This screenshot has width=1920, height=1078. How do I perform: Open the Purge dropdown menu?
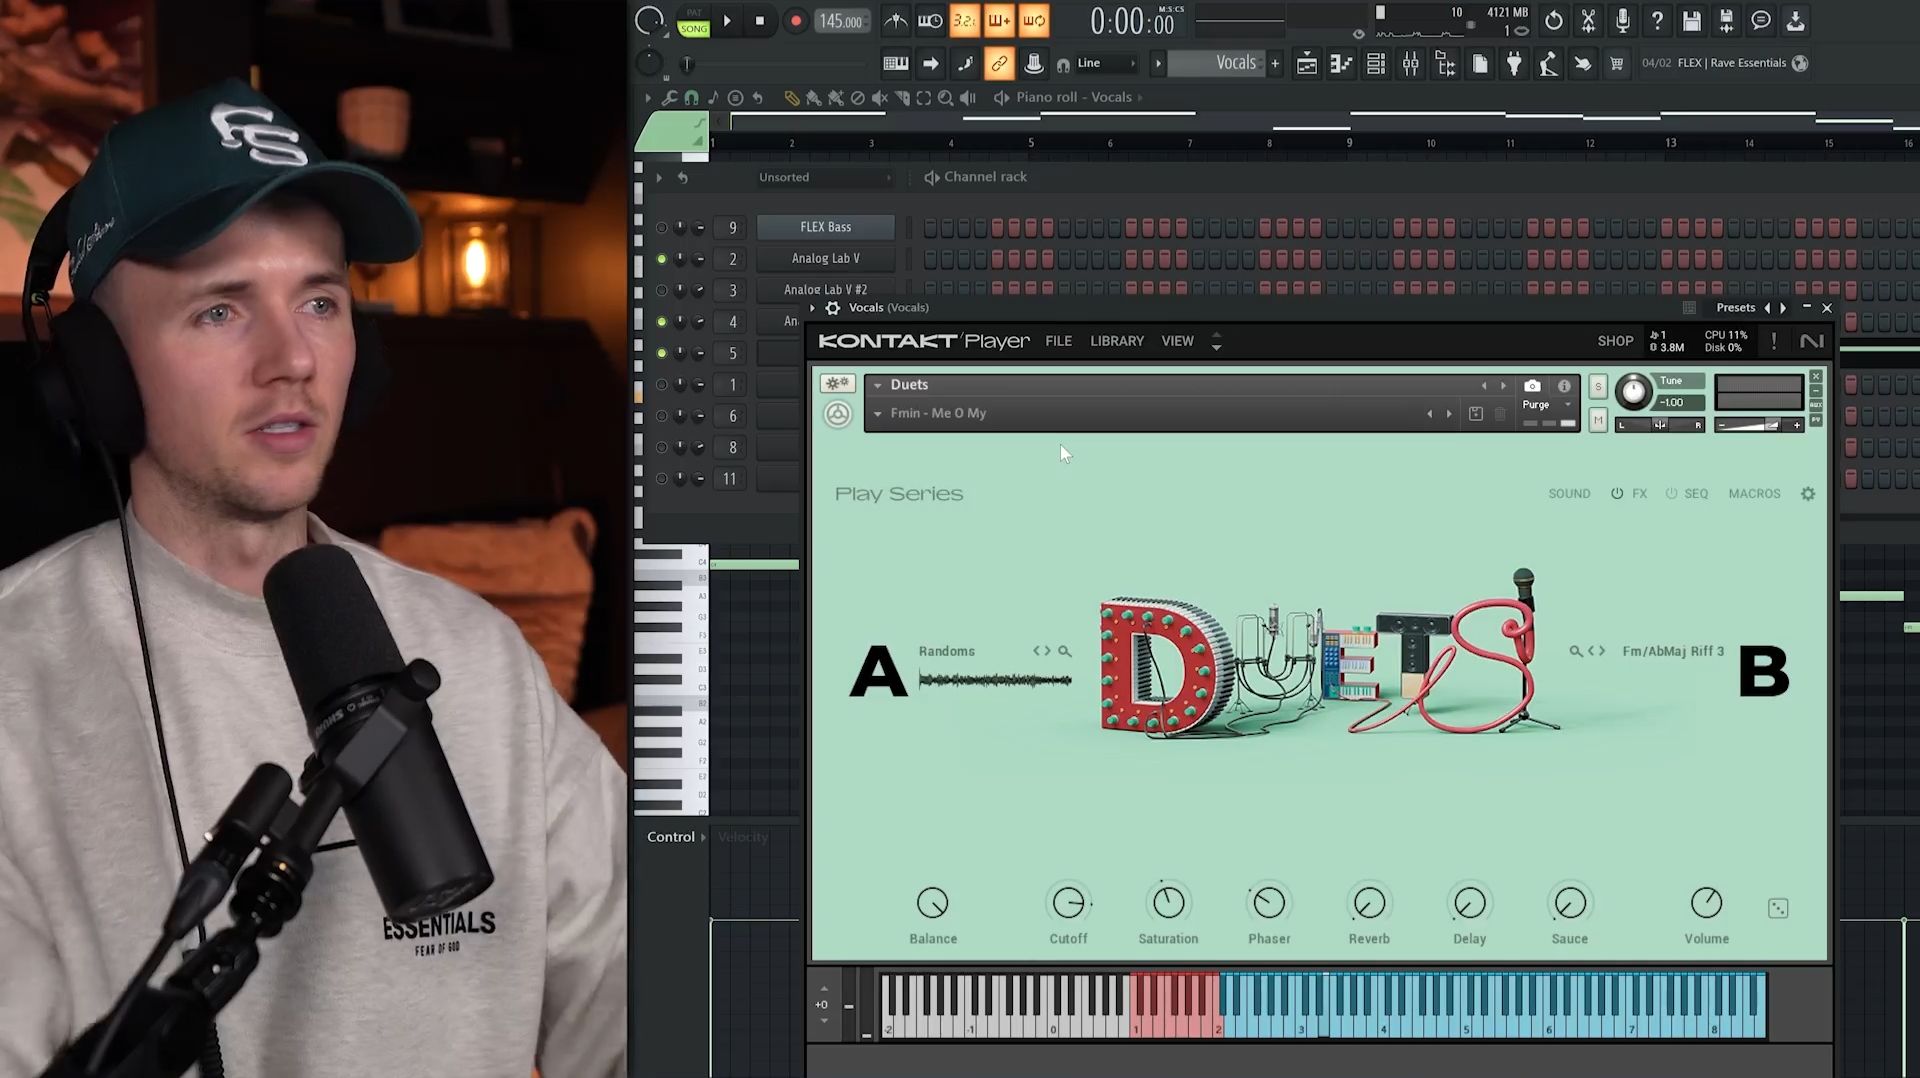tap(1546, 405)
